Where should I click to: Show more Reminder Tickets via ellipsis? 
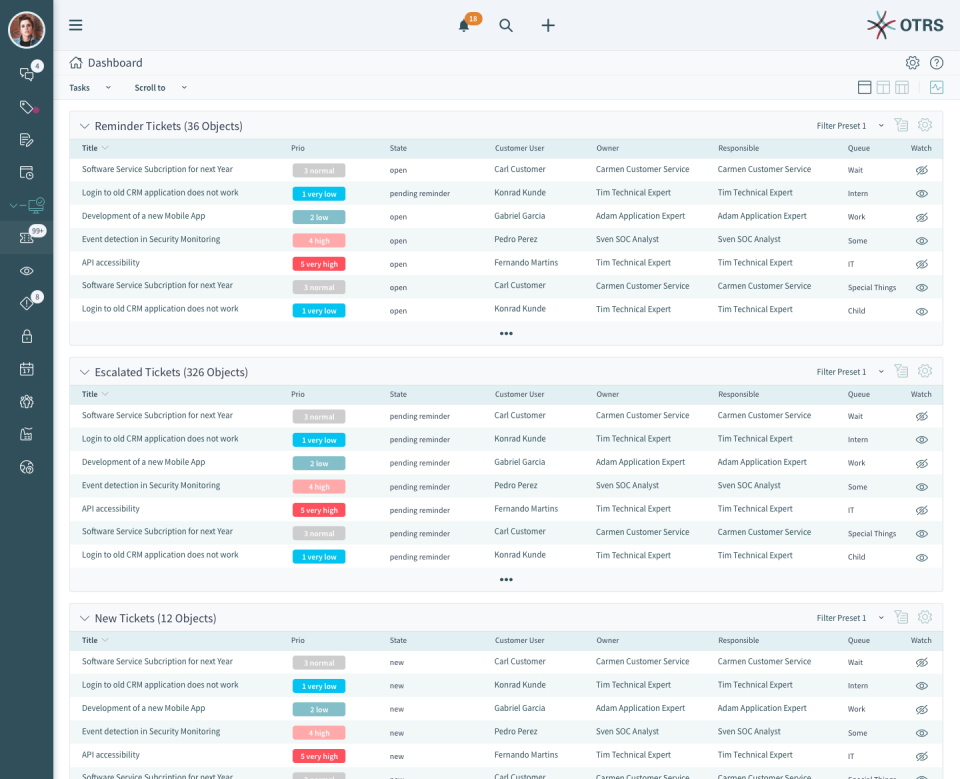[x=506, y=333]
